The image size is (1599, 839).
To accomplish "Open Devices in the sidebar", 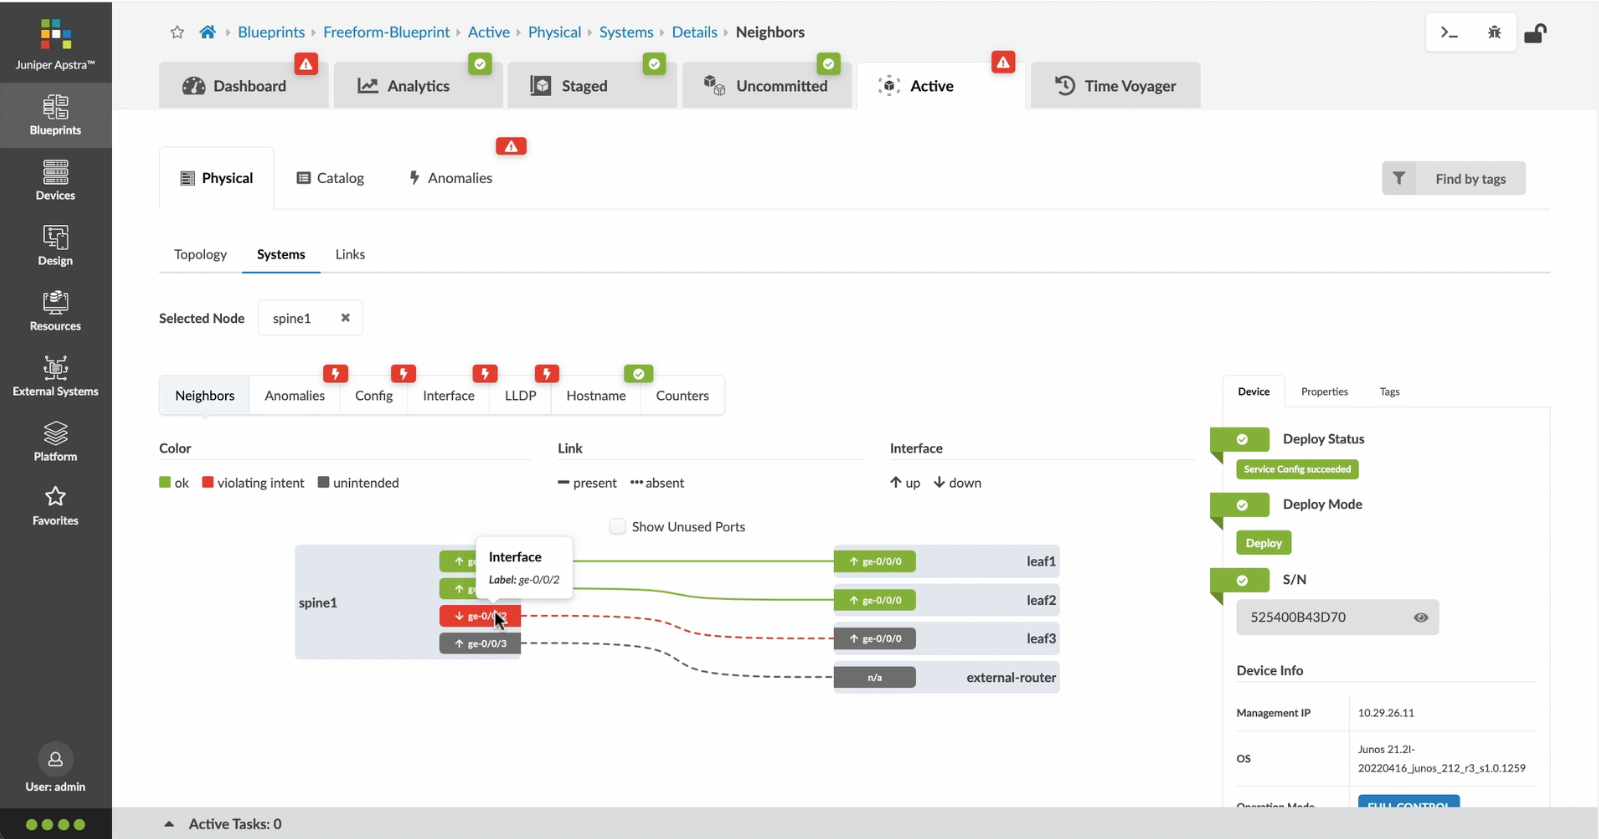I will click(55, 180).
